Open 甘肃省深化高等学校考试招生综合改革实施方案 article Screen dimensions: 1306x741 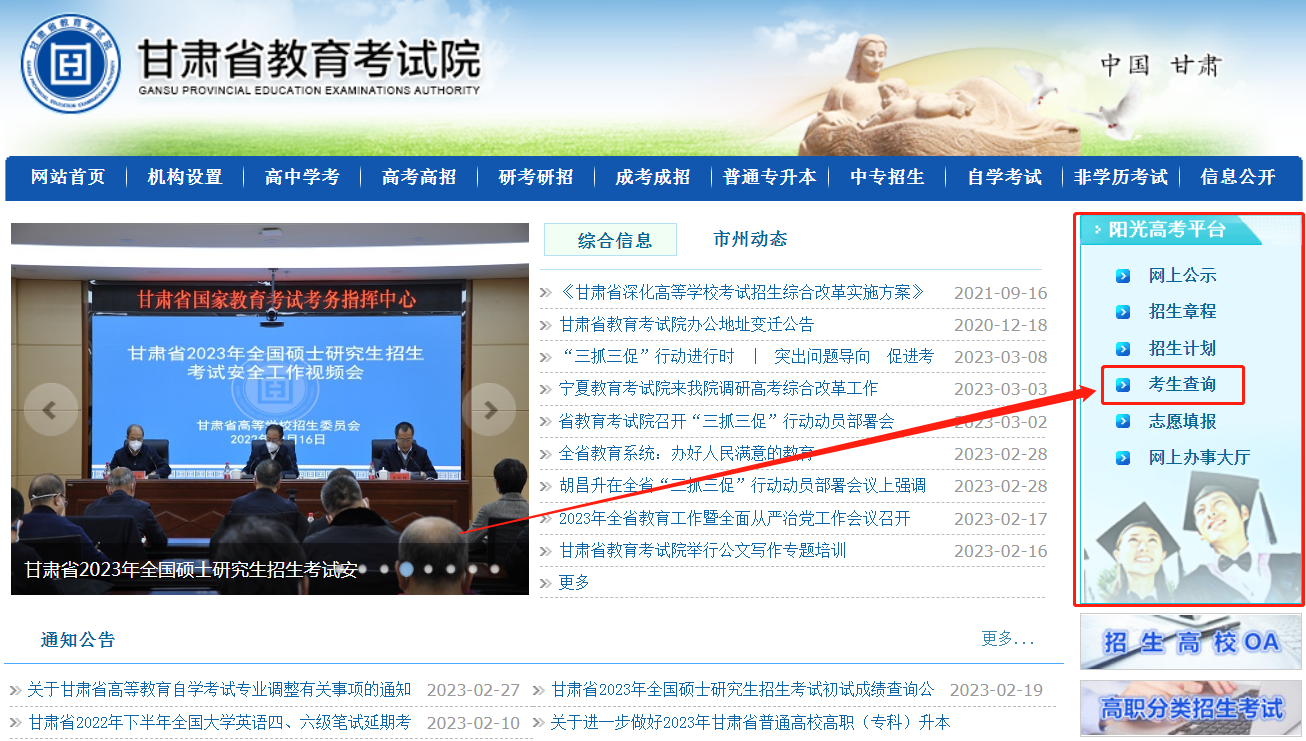741,293
